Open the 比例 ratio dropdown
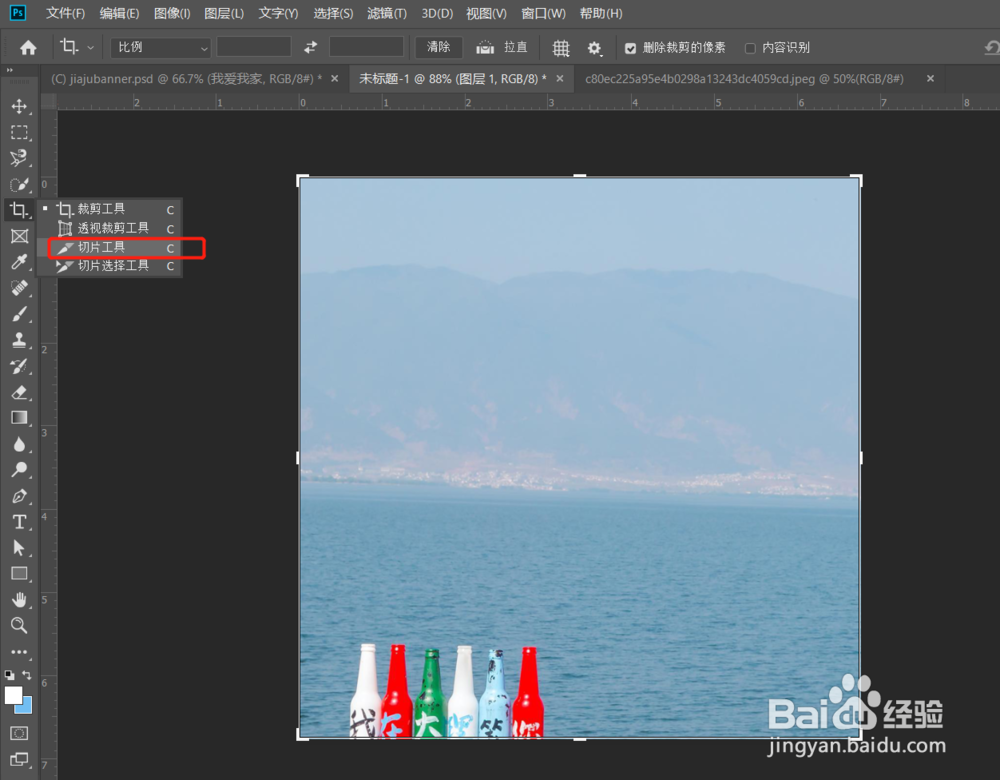 pos(159,46)
